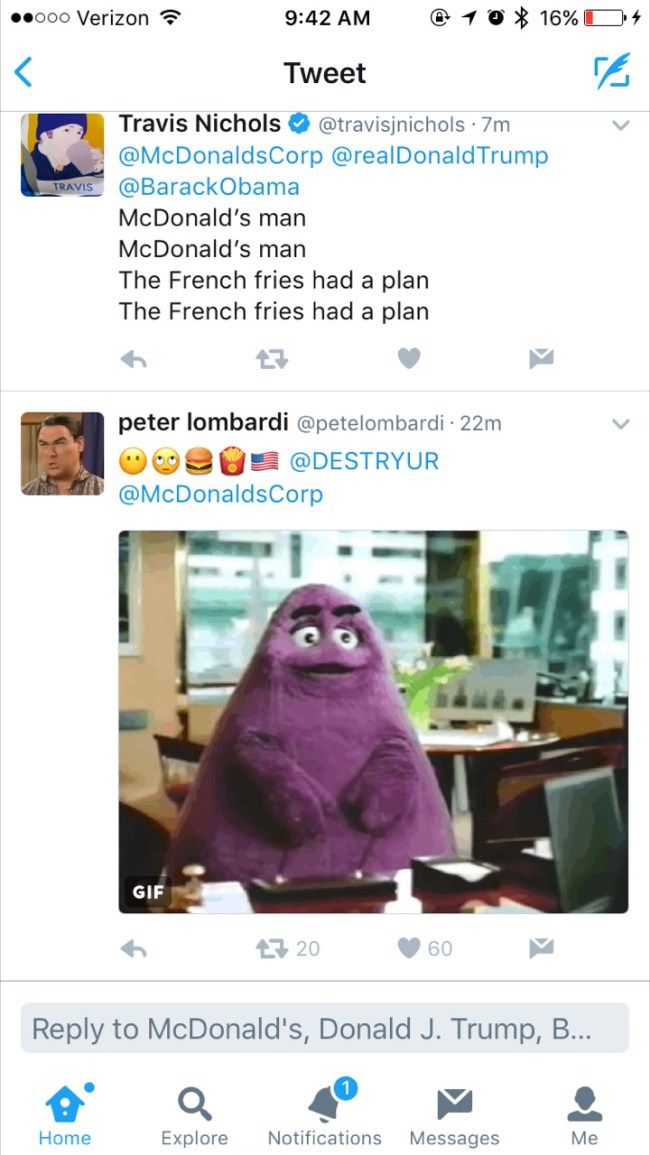The width and height of the screenshot is (650, 1155).
Task: Expand options chevron on peter lombardi's tweet
Action: pyautogui.click(x=621, y=424)
